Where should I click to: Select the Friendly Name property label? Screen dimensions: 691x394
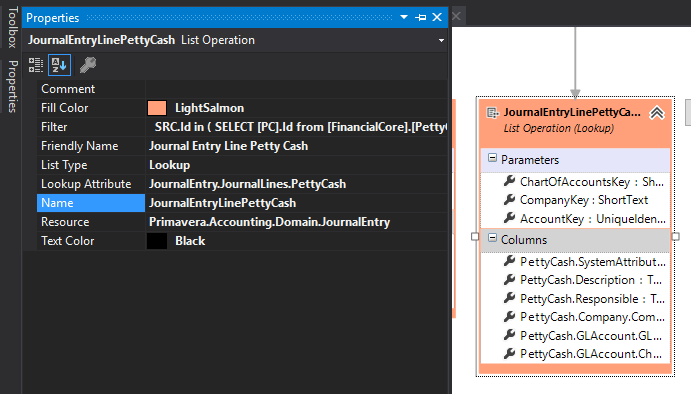(91, 146)
